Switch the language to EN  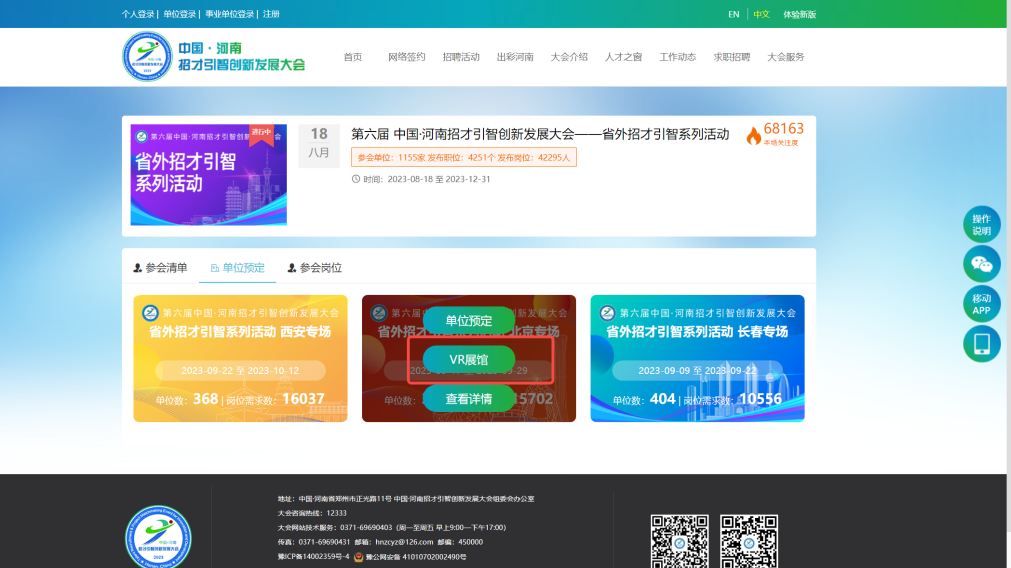click(734, 14)
